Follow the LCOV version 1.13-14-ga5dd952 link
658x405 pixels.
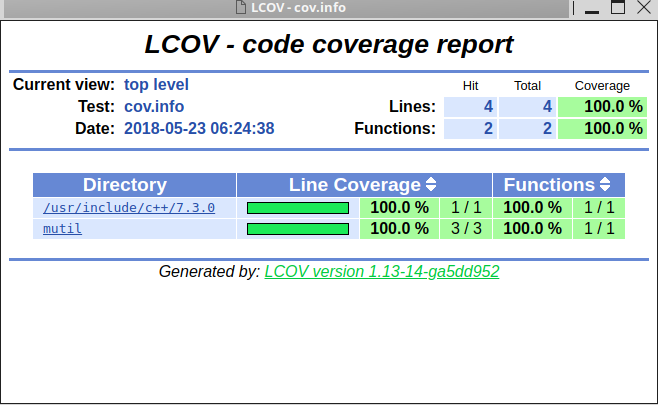click(x=381, y=272)
